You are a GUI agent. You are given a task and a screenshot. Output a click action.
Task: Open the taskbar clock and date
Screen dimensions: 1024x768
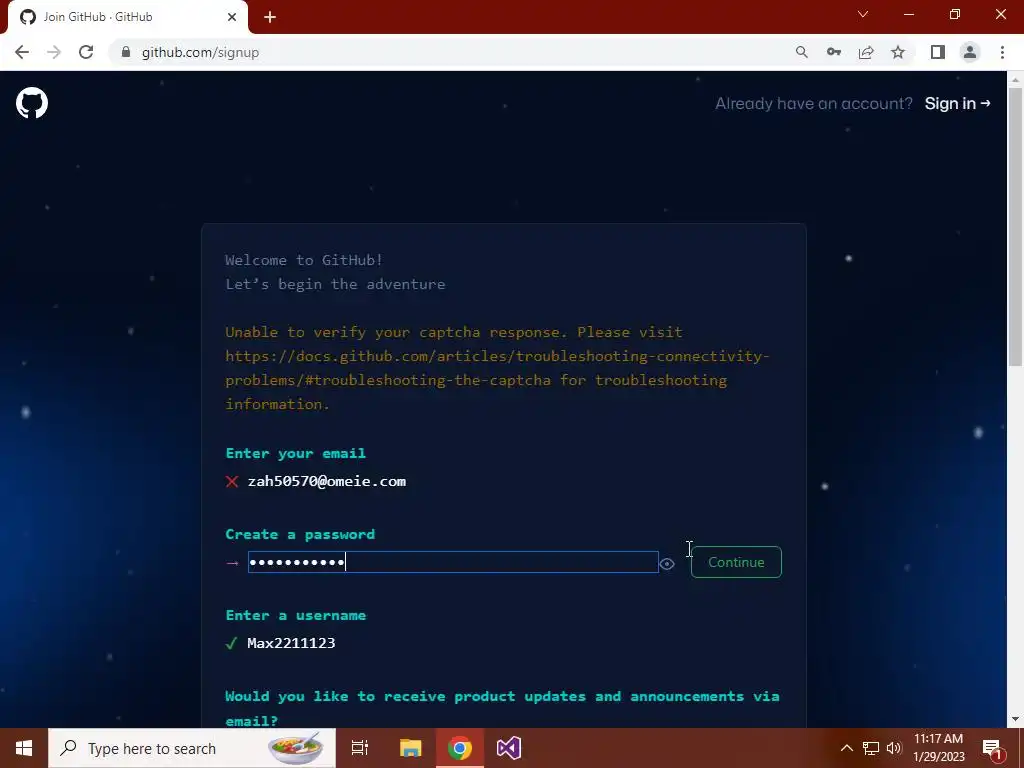point(938,748)
